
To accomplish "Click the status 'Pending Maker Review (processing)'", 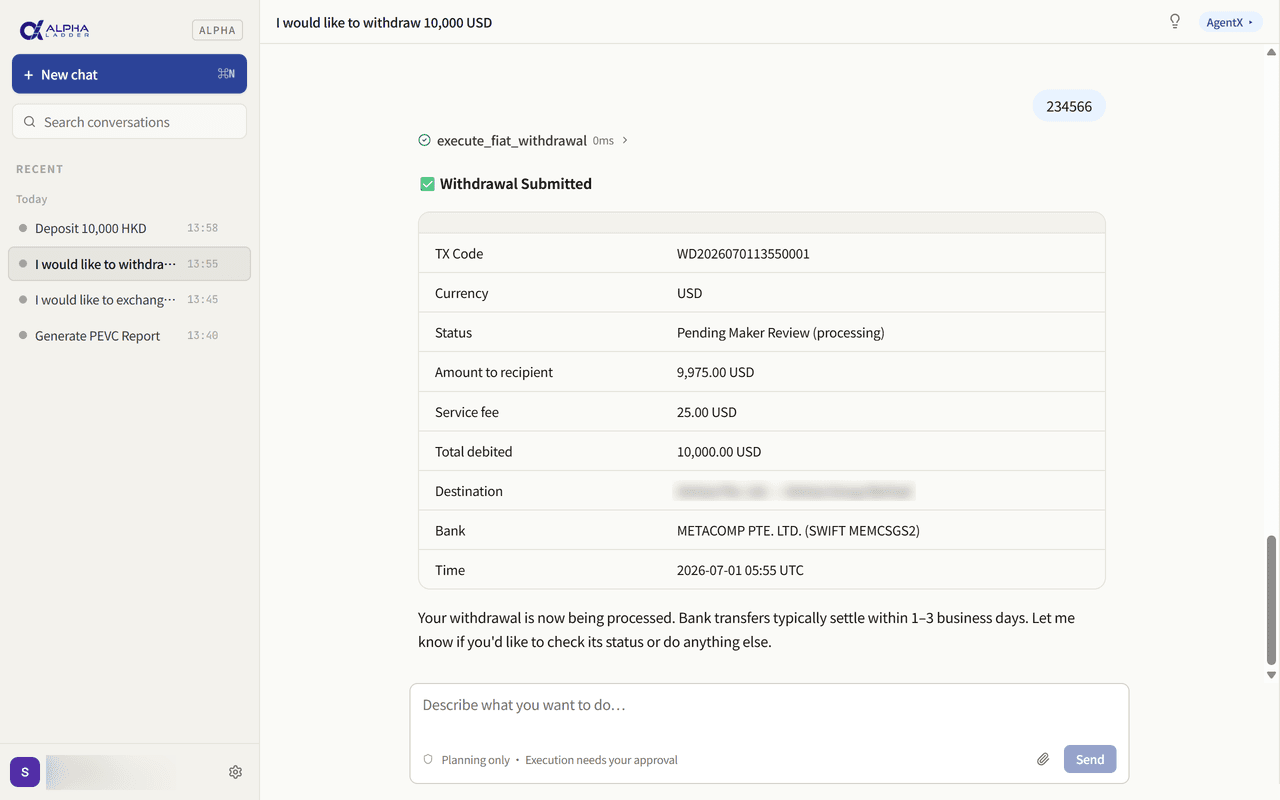I will coord(781,333).
